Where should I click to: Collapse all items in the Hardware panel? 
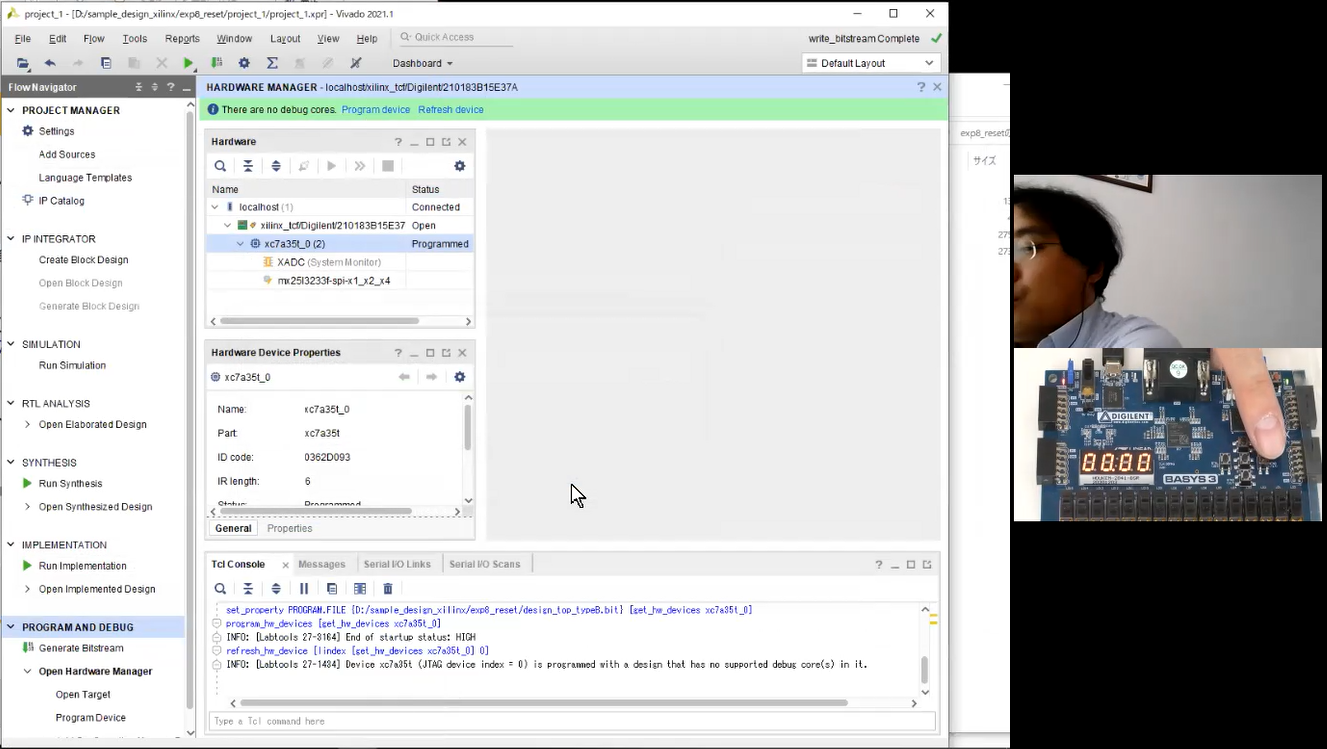pos(248,166)
